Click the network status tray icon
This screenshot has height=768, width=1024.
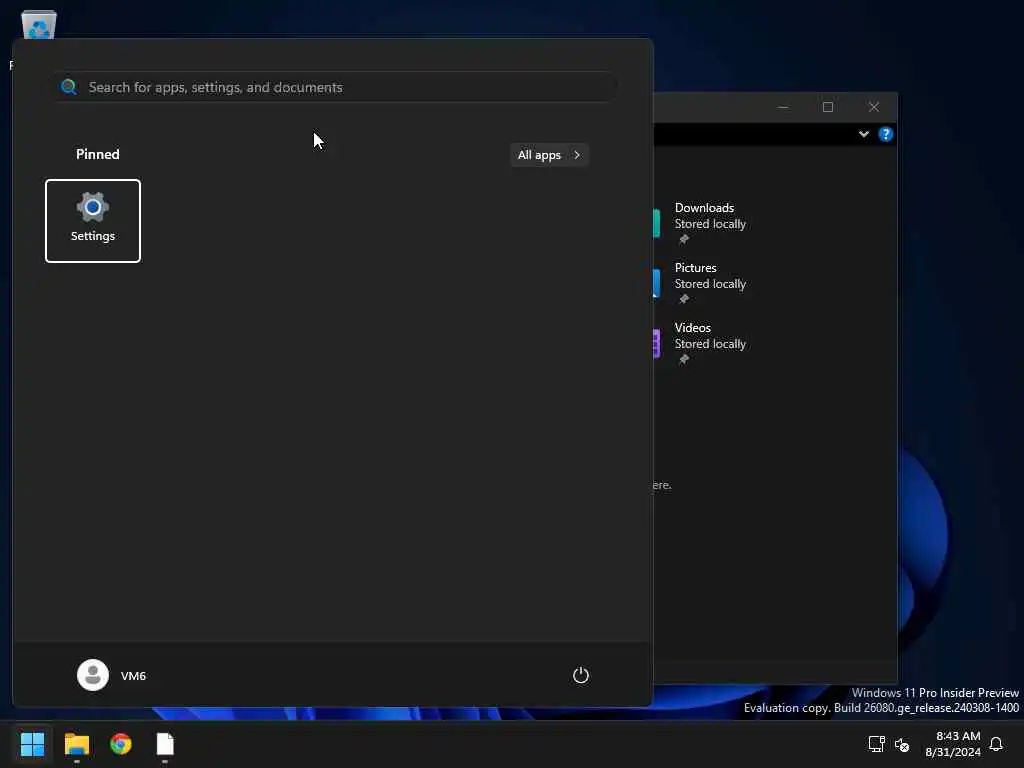coord(876,744)
